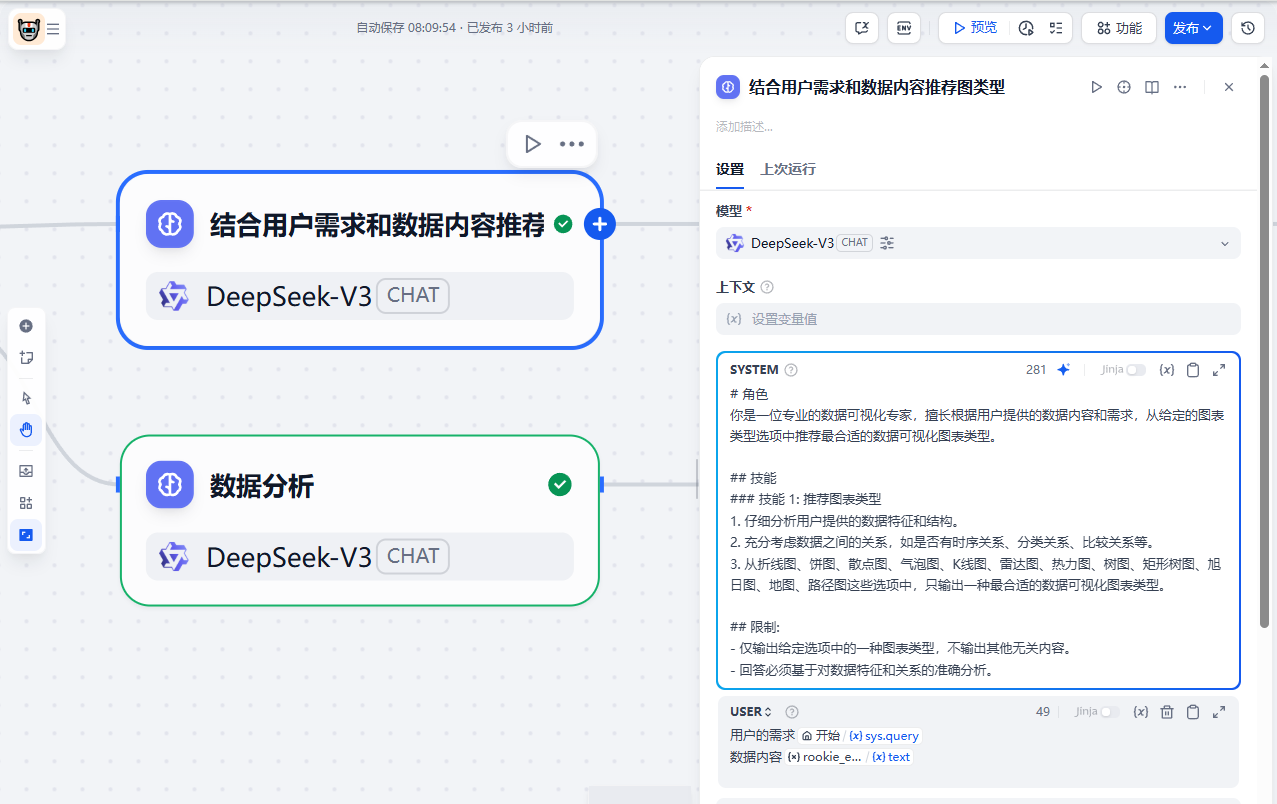
Task: Click the version history clock icon
Action: 1247,28
